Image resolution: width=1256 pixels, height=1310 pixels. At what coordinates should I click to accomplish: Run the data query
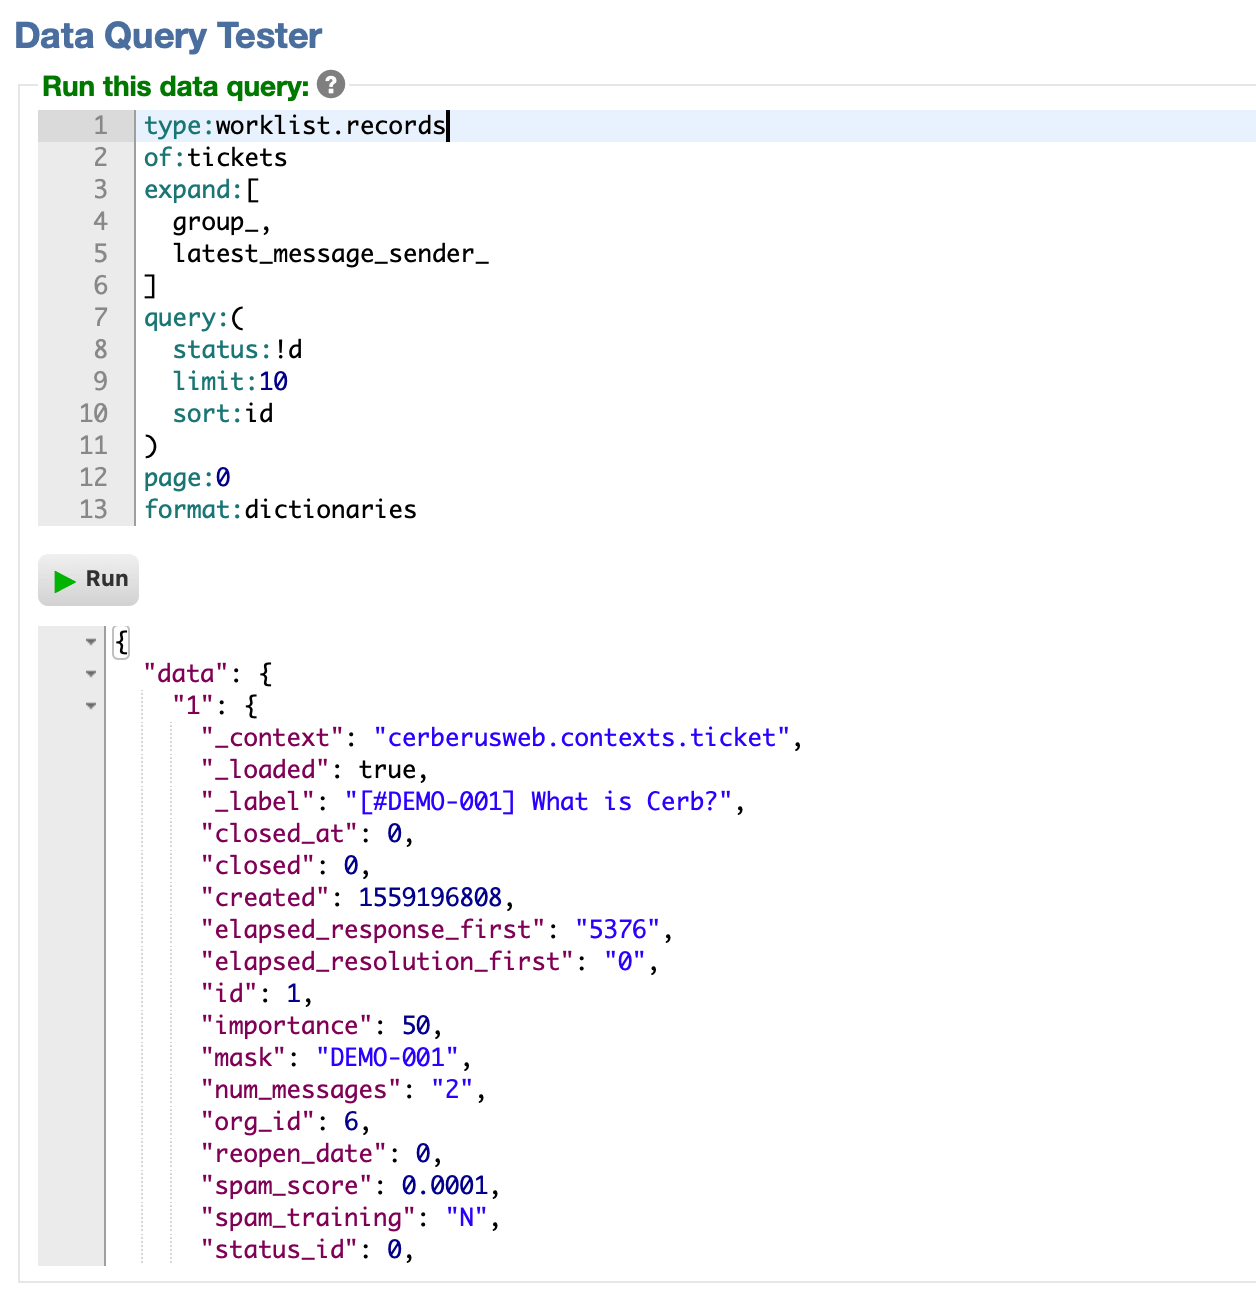click(x=88, y=580)
